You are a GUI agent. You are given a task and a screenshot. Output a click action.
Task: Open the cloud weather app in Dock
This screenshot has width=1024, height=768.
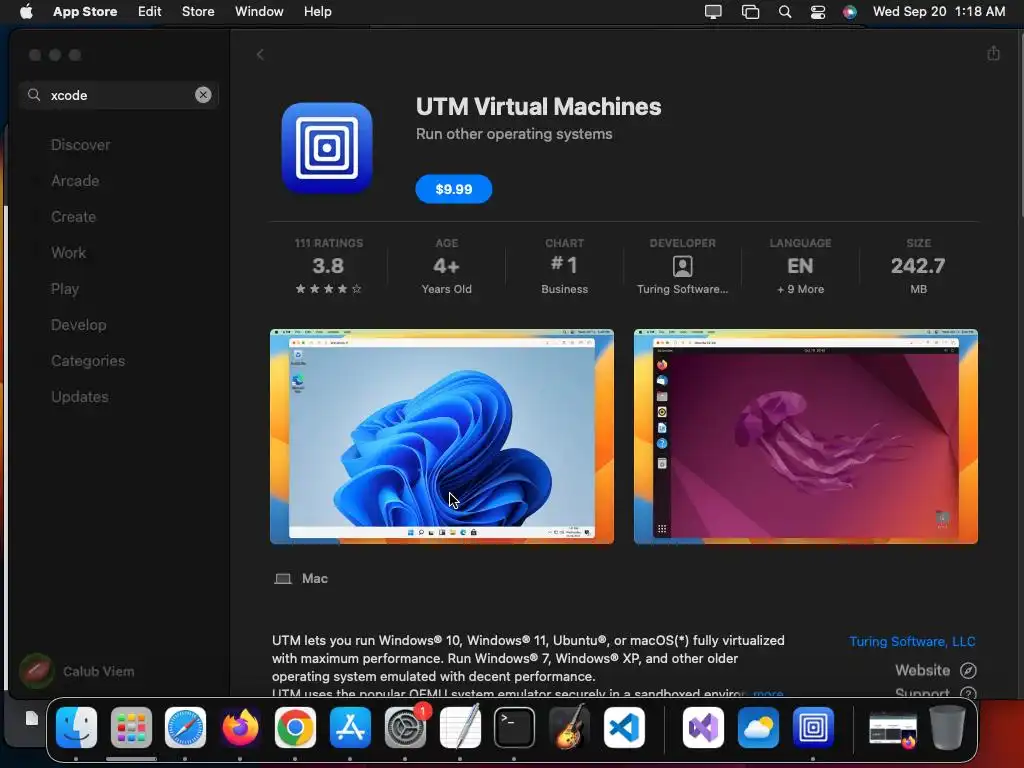click(758, 727)
